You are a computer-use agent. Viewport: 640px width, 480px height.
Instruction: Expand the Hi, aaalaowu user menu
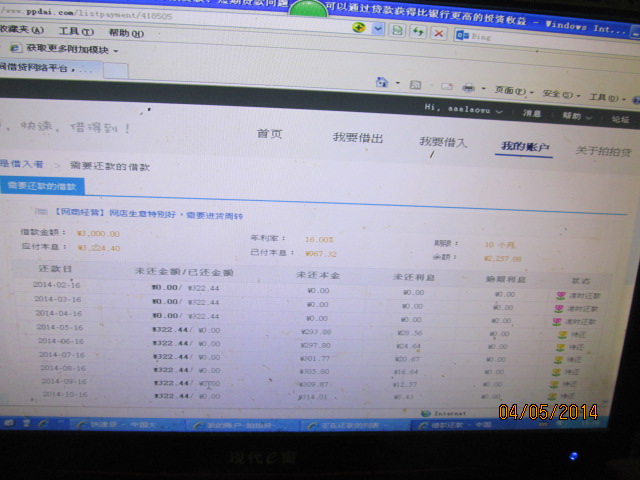pos(463,109)
